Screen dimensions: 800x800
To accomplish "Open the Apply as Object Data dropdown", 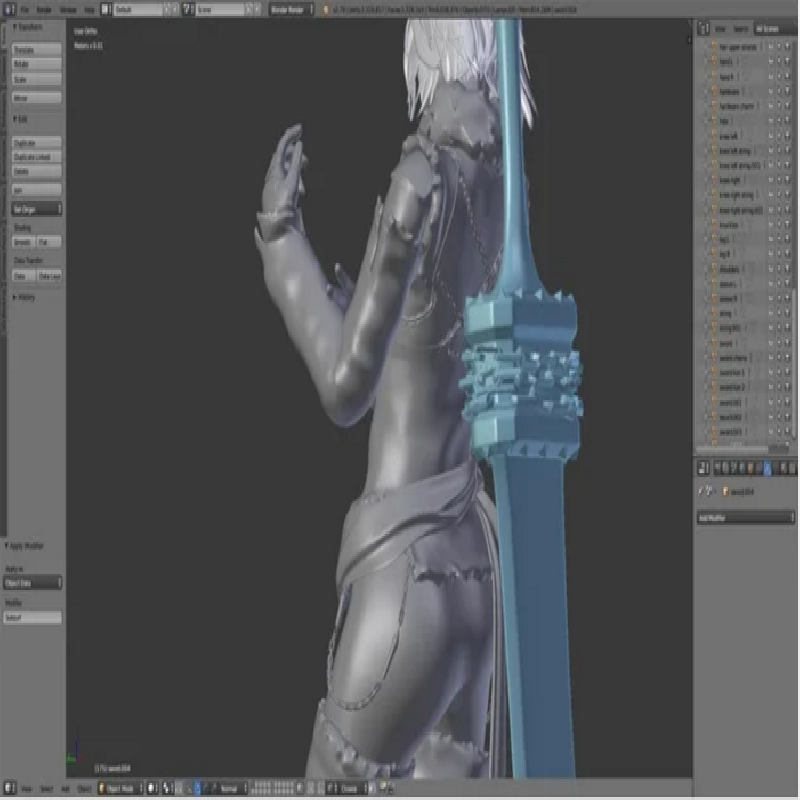I will coord(33,583).
